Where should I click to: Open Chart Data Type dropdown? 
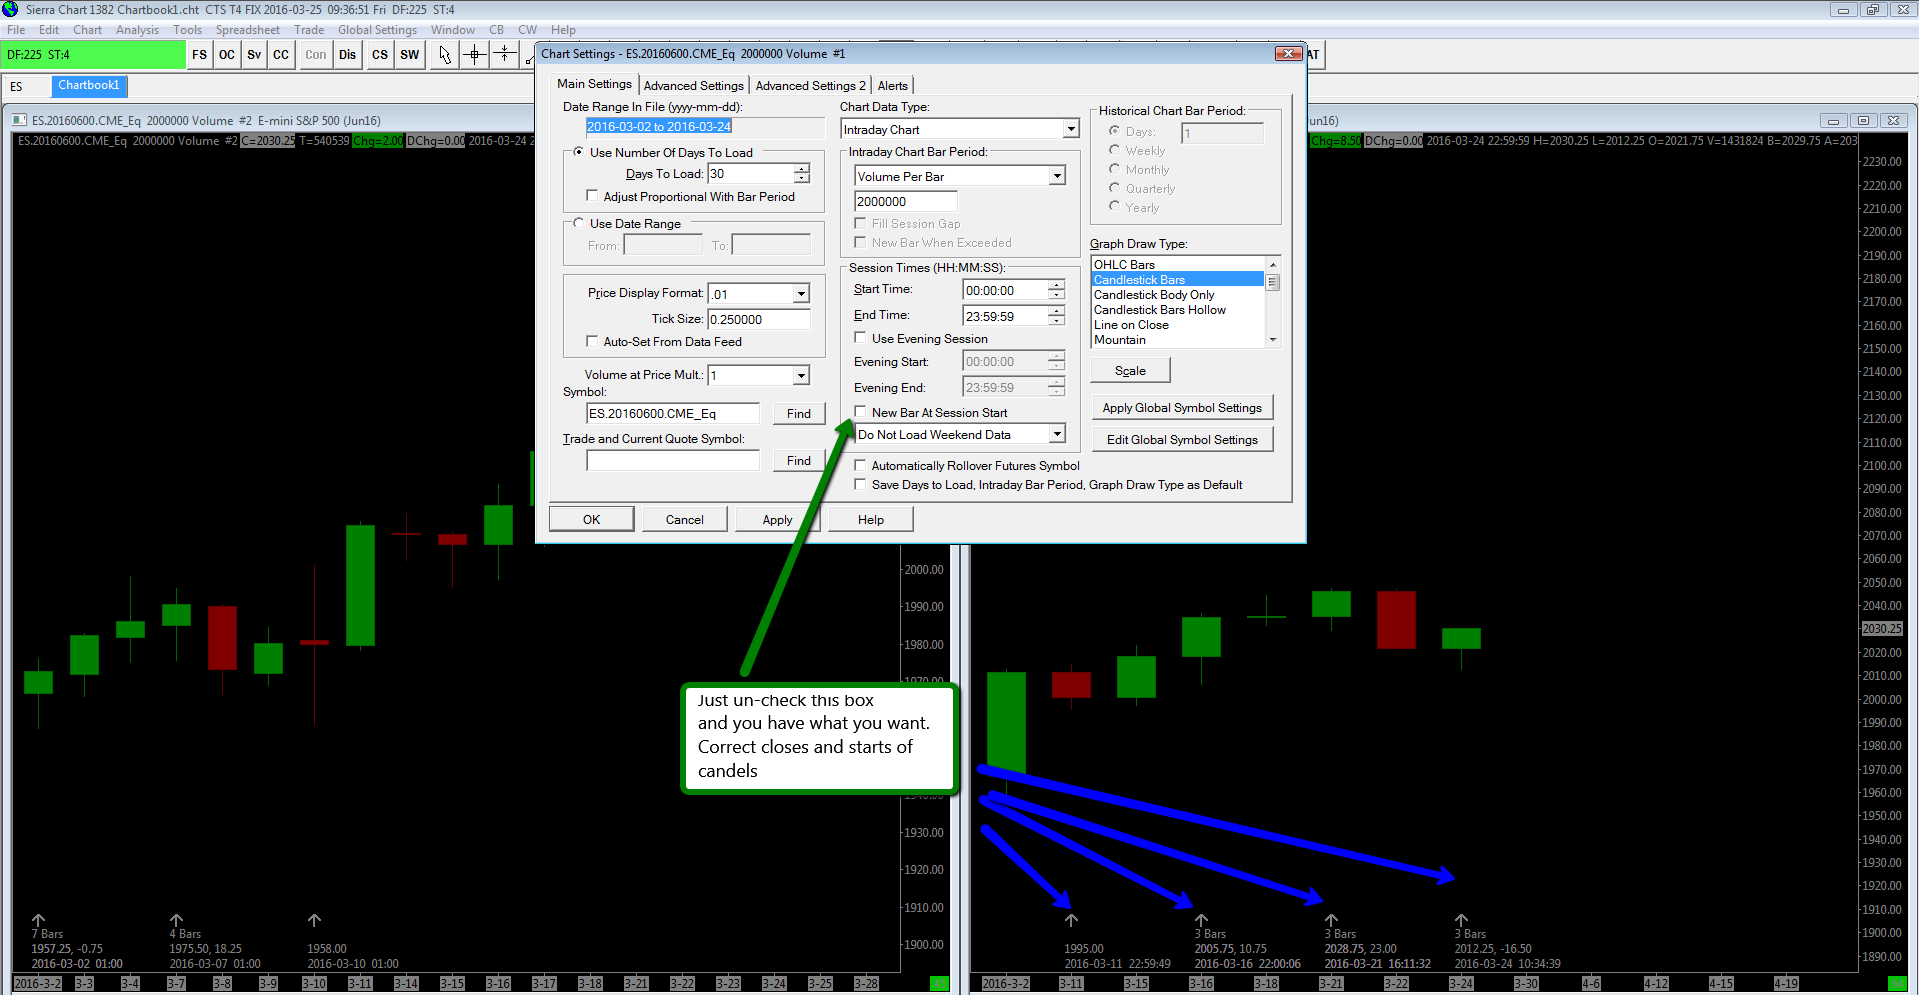[x=1071, y=129]
